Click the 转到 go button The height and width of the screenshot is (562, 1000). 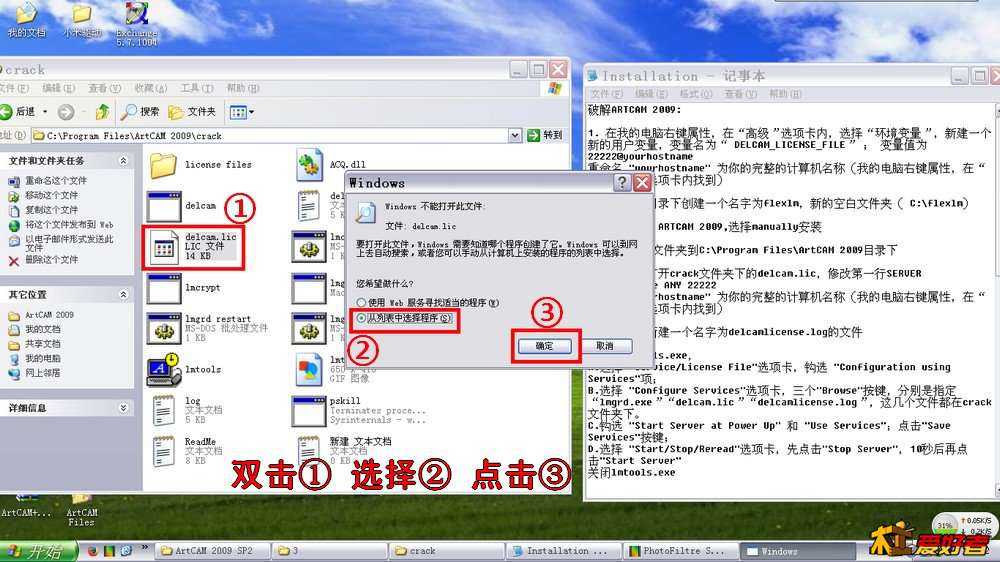545,135
